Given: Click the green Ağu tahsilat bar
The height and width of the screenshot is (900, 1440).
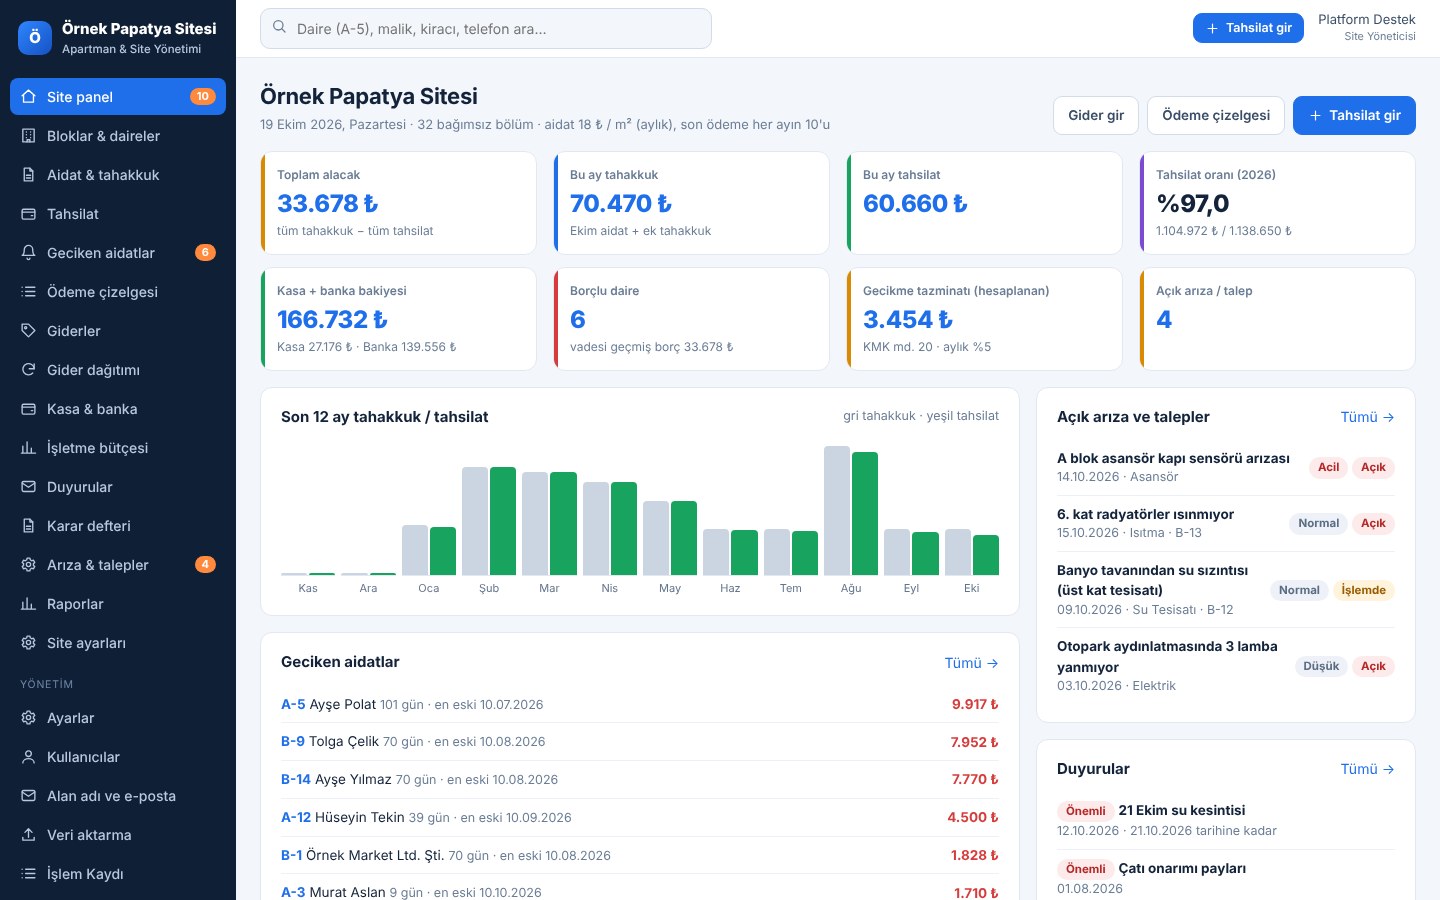Looking at the screenshot, I should click(x=865, y=514).
